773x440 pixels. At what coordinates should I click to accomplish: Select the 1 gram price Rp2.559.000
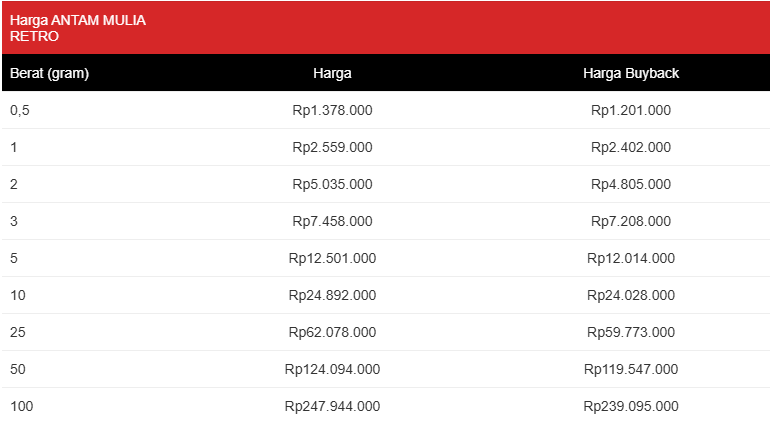pyautogui.click(x=332, y=147)
